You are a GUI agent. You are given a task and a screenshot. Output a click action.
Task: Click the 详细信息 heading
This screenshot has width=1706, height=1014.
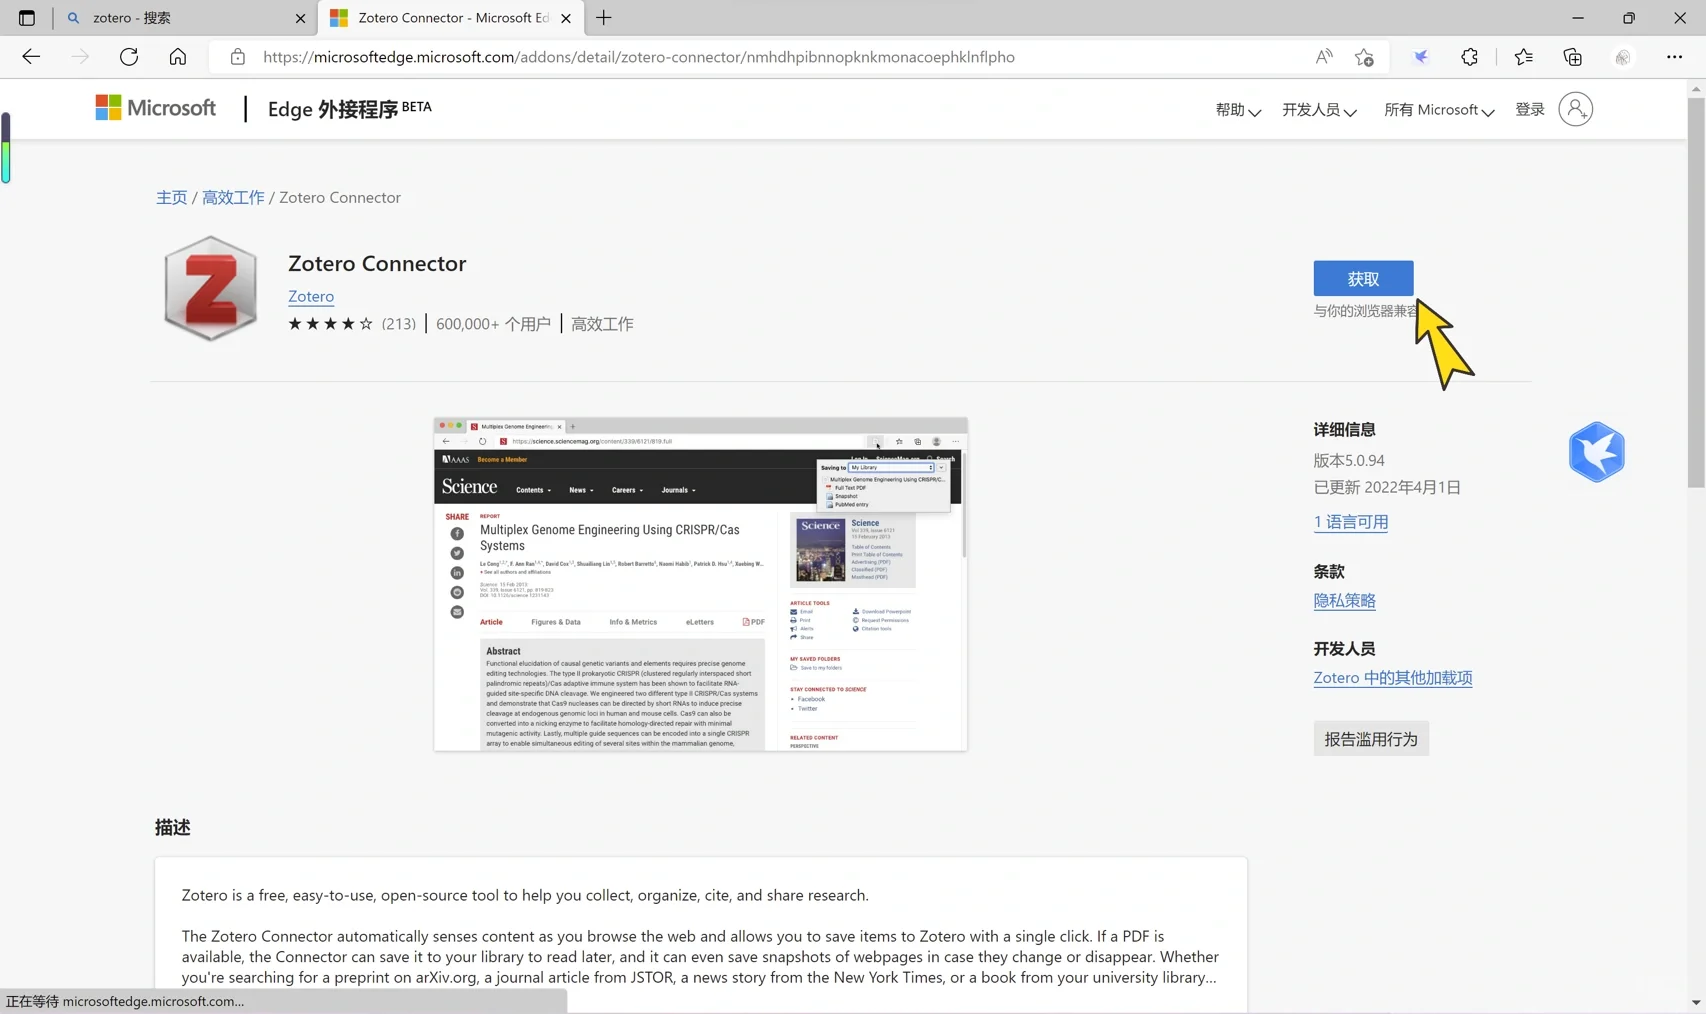tap(1344, 430)
